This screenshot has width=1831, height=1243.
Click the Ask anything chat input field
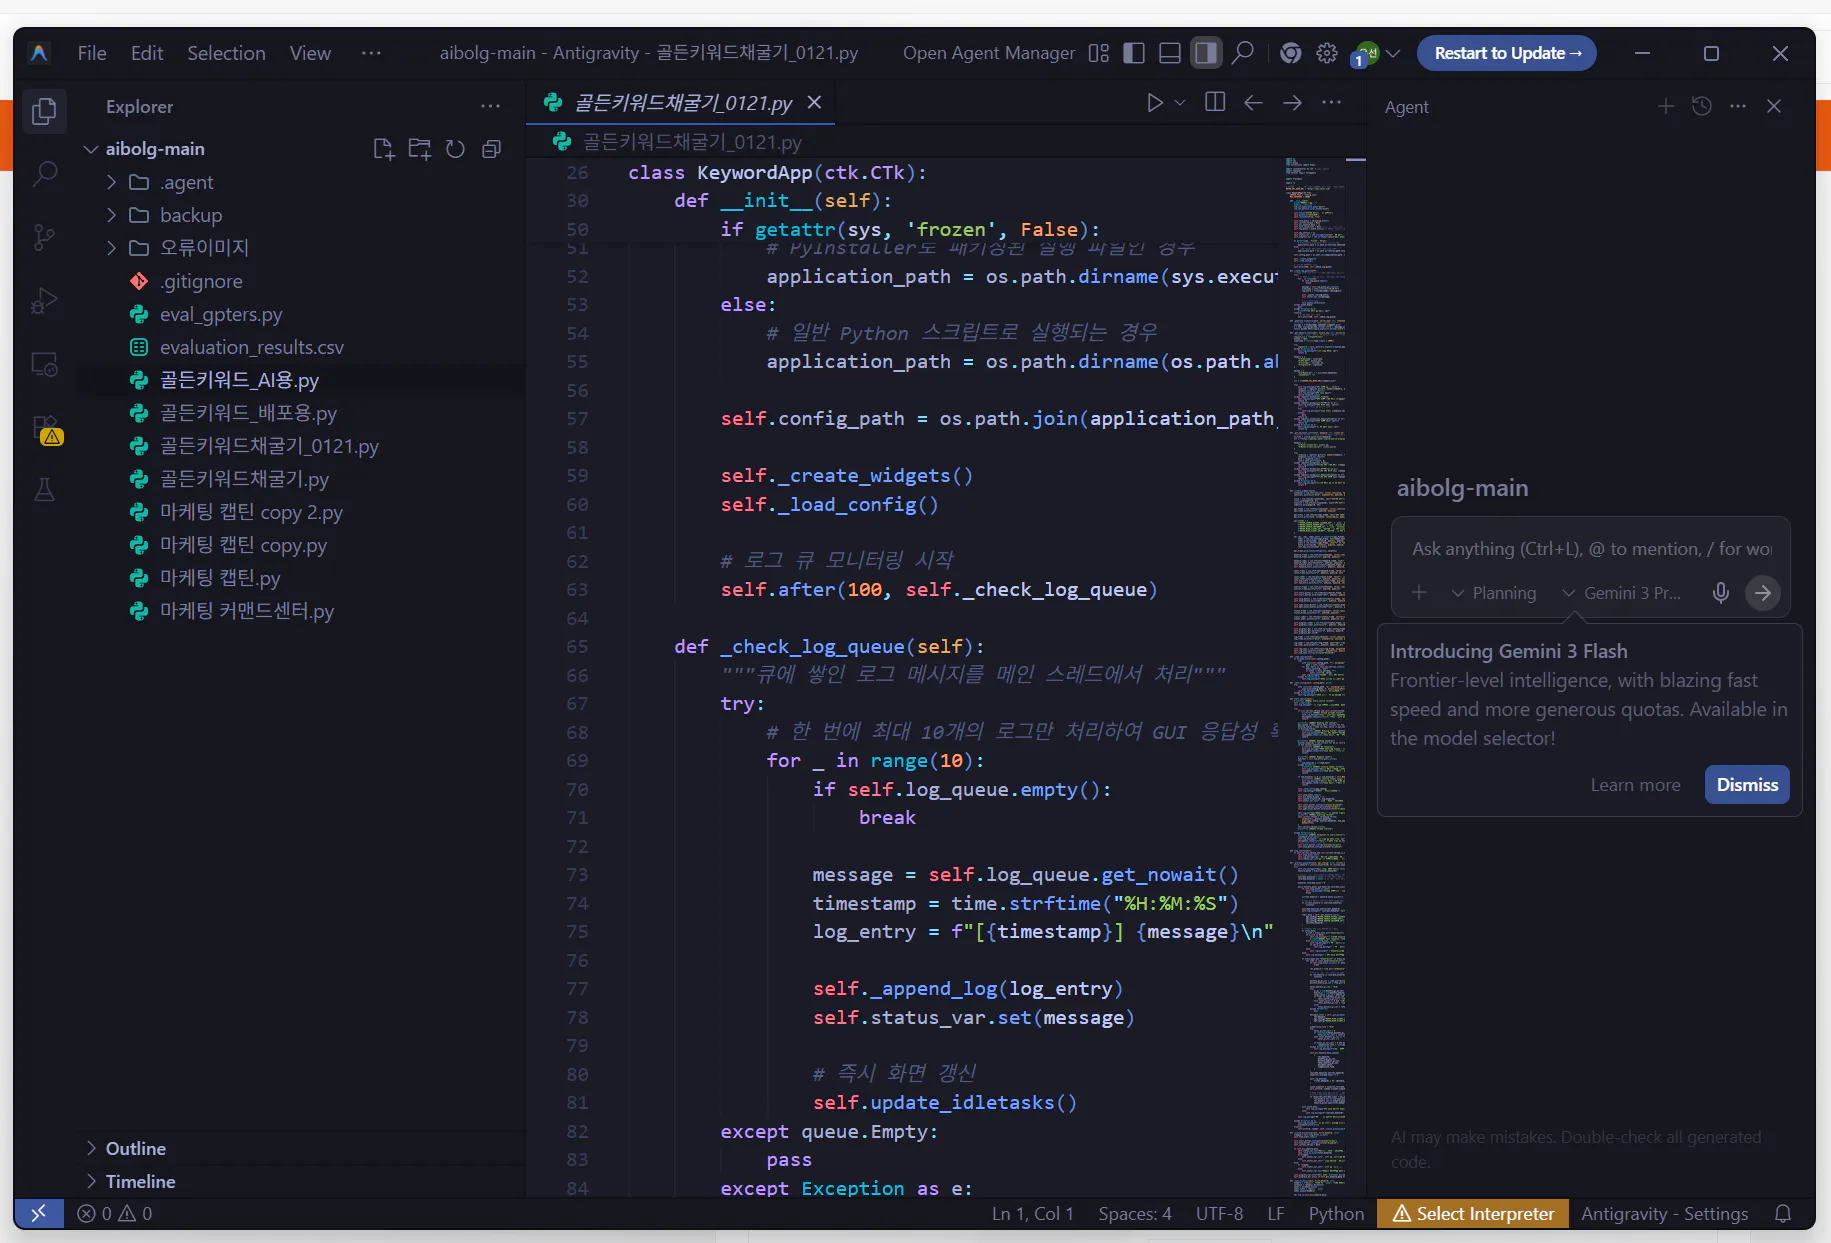[x=1590, y=549]
